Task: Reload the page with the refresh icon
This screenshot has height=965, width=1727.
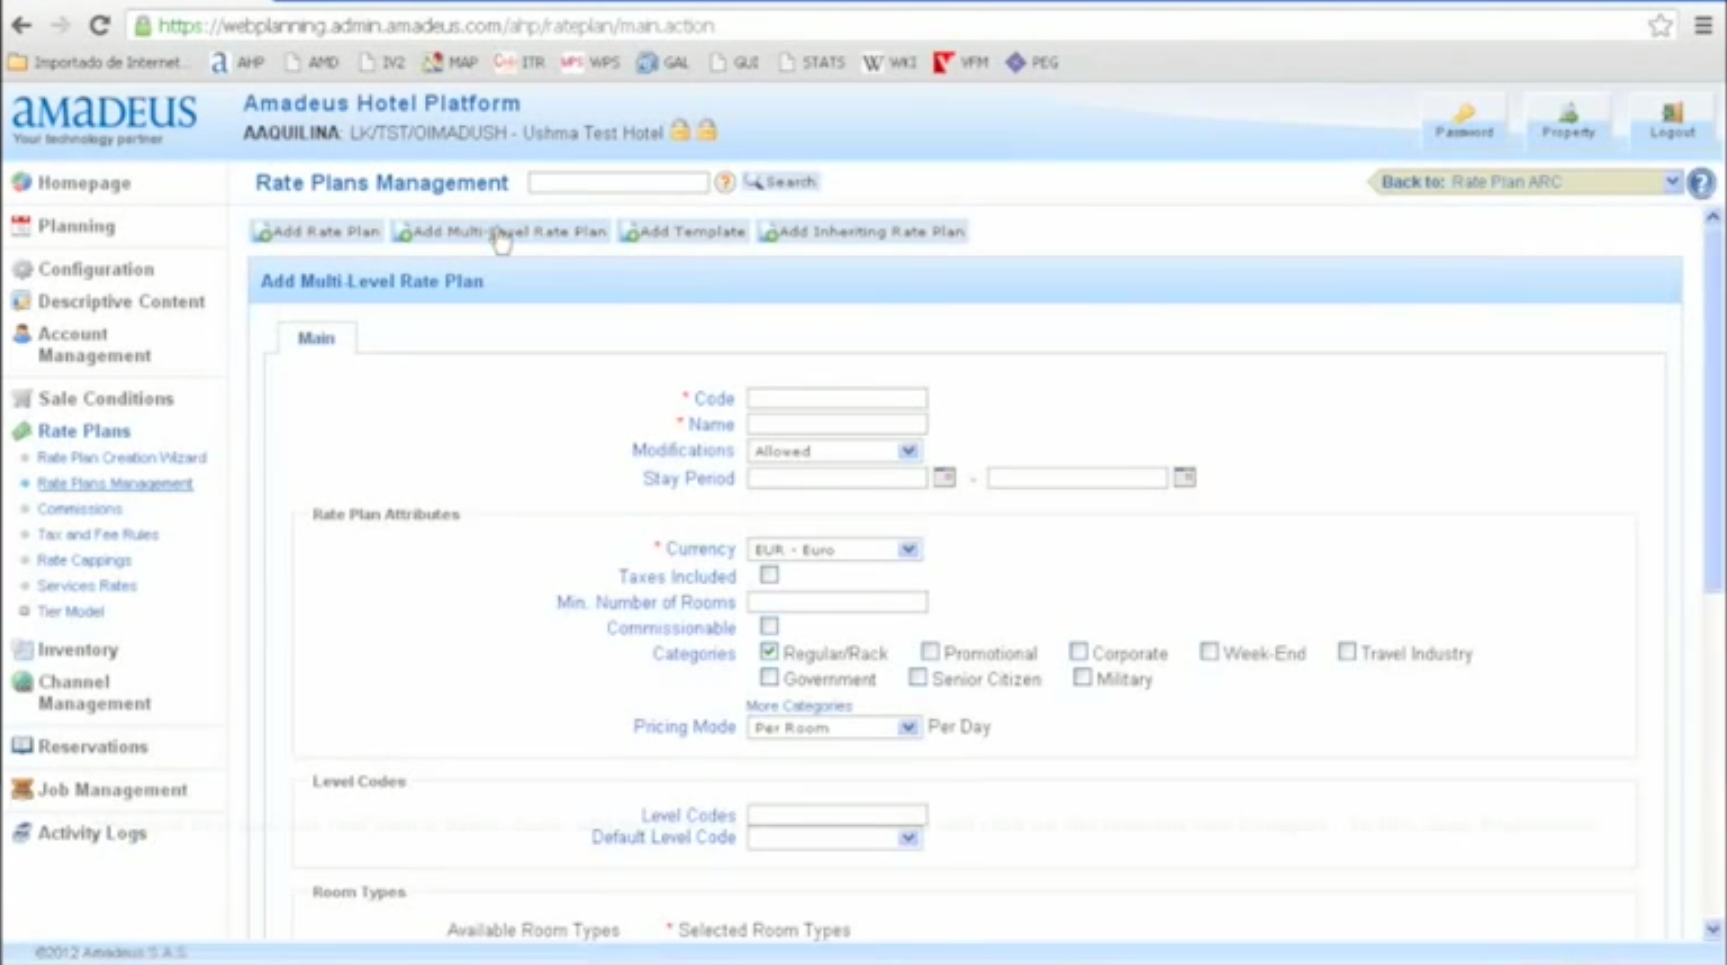Action: 99,25
